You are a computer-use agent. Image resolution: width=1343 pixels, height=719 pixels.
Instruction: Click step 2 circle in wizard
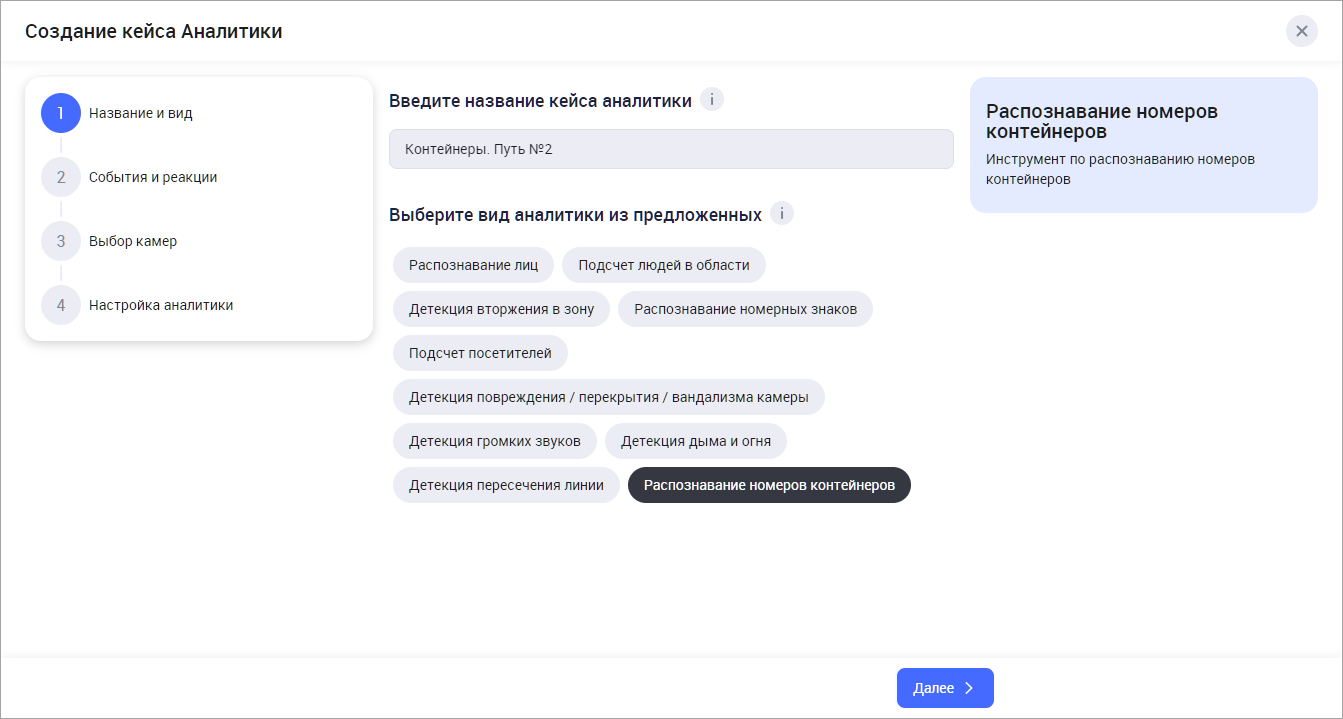pyautogui.click(x=61, y=177)
